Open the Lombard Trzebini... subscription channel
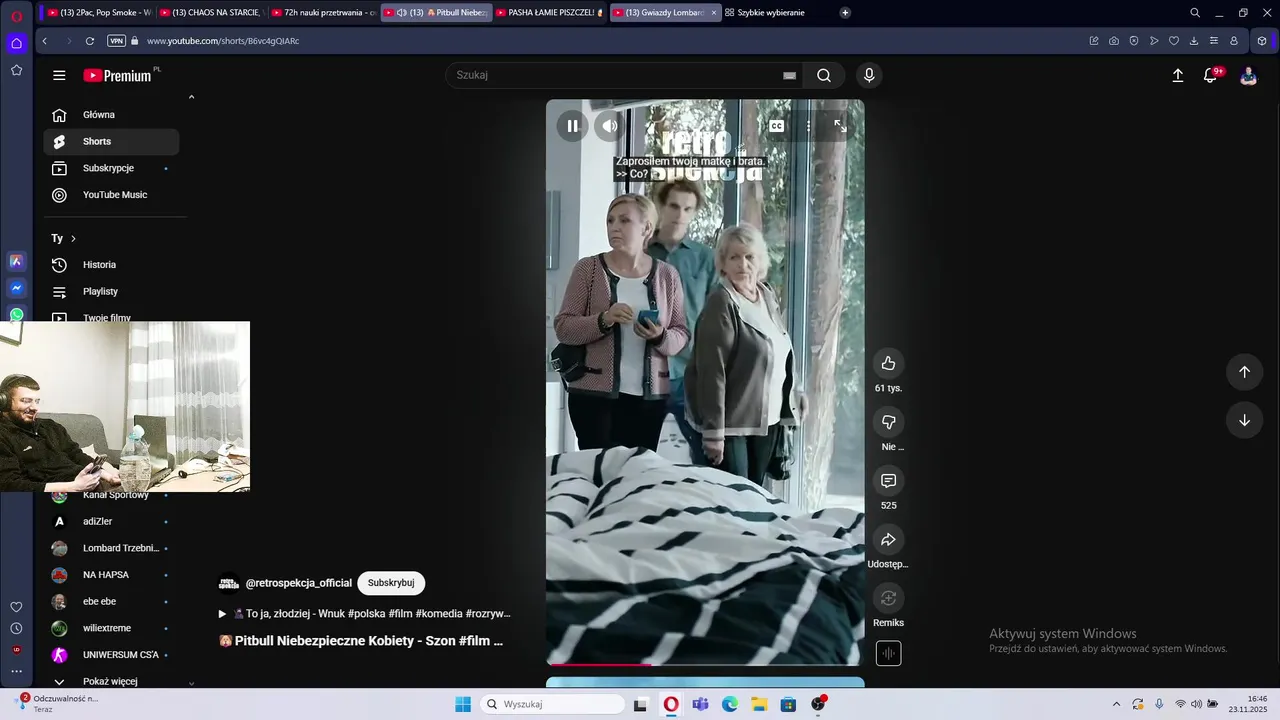The height and width of the screenshot is (720, 1280). point(111,548)
